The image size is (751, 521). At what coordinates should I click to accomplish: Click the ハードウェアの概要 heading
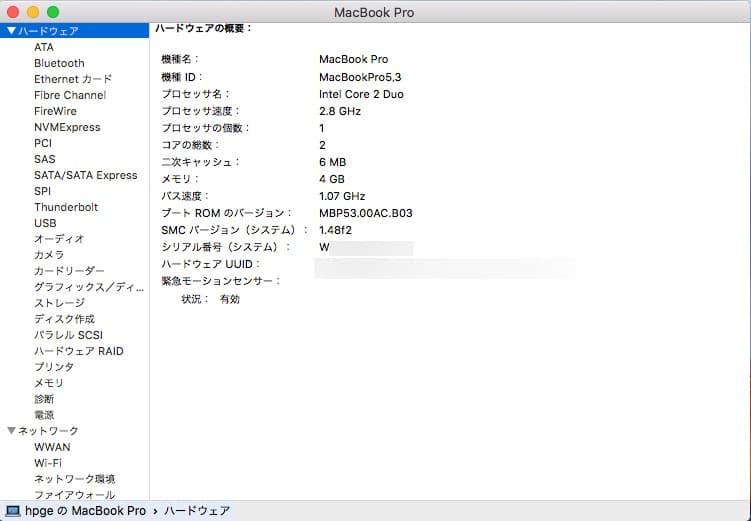(204, 28)
